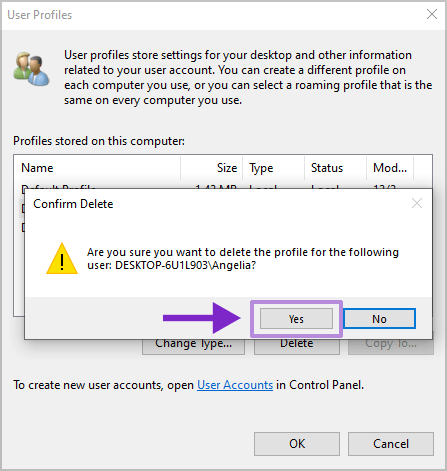Sort profiles by Status column header
This screenshot has width=447, height=471.
coord(335,168)
